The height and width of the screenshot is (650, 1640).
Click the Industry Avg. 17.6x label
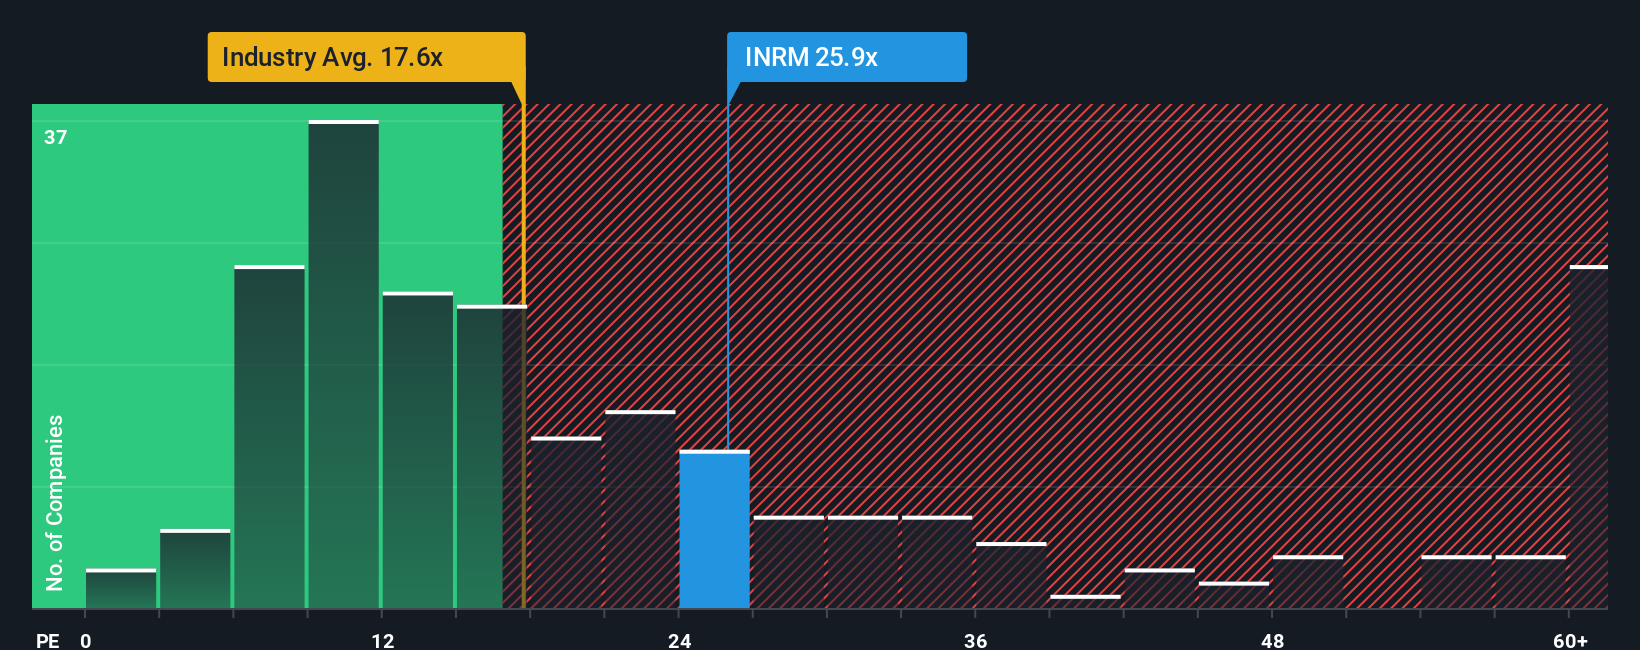[366, 57]
